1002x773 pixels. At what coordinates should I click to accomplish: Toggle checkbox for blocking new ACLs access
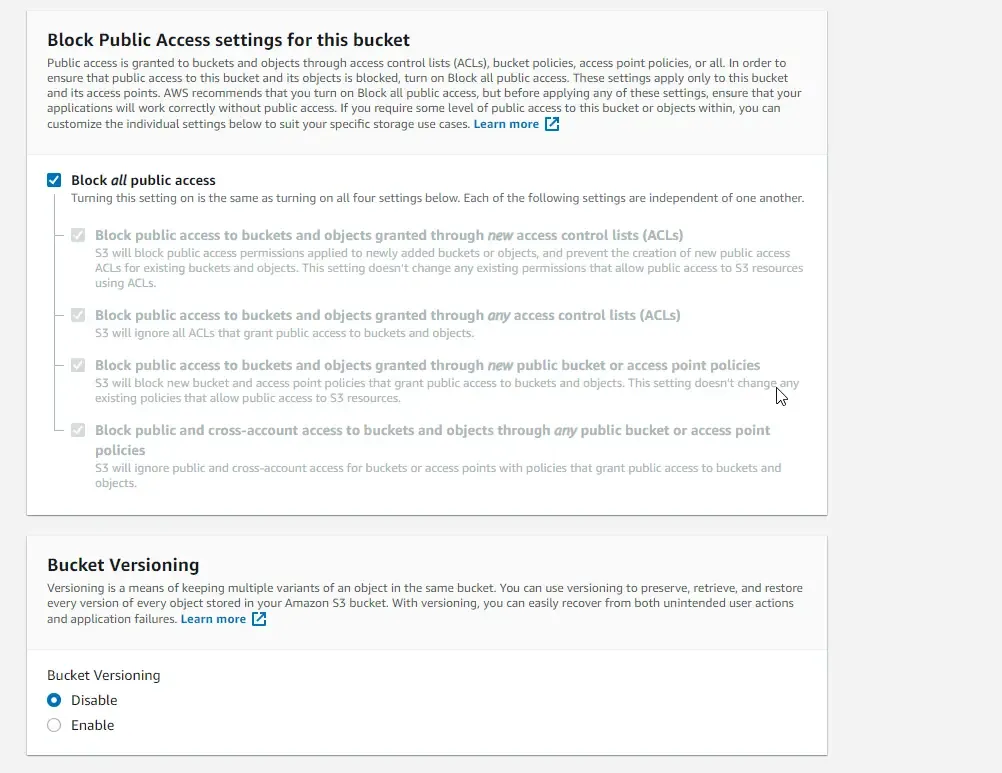coord(78,236)
